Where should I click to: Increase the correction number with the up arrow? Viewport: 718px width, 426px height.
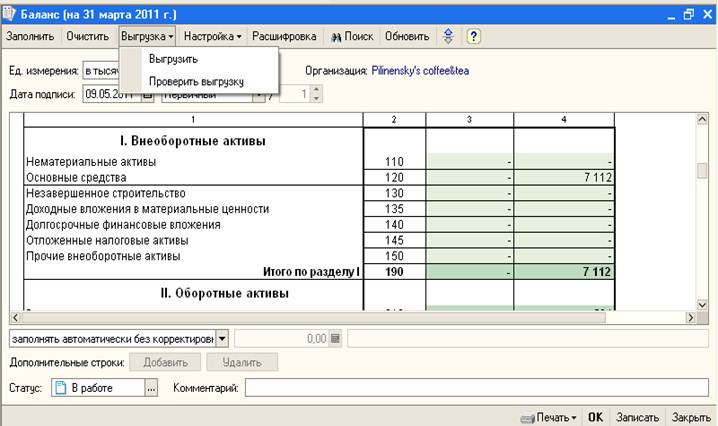316,89
